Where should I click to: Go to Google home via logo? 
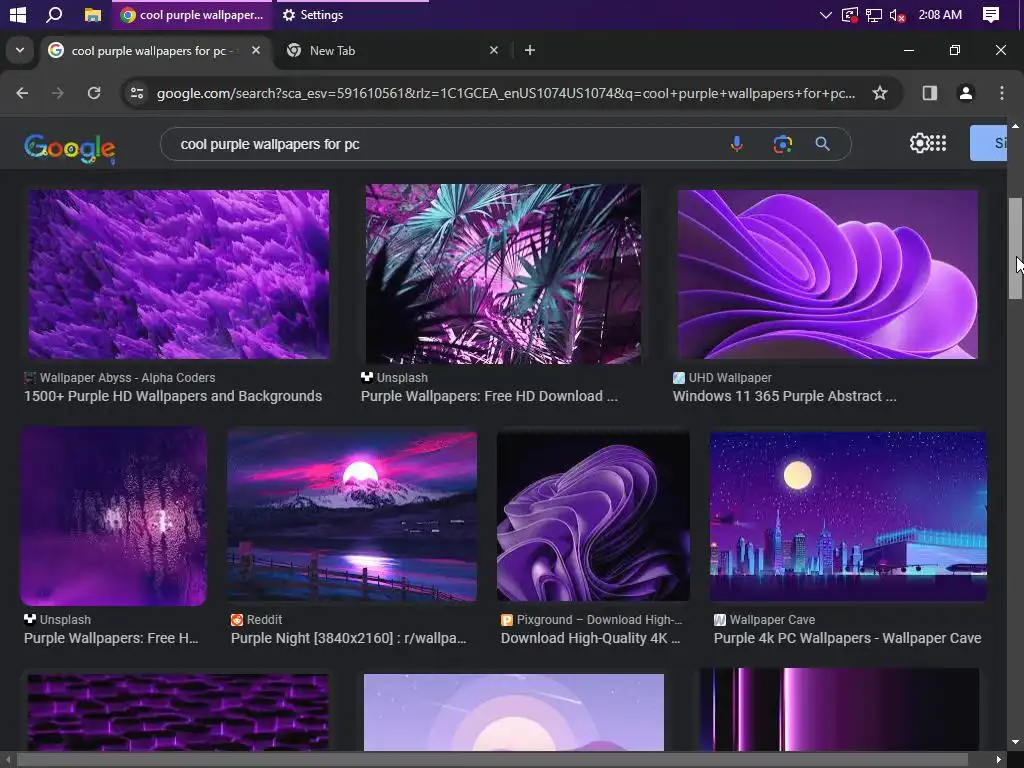pyautogui.click(x=70, y=148)
